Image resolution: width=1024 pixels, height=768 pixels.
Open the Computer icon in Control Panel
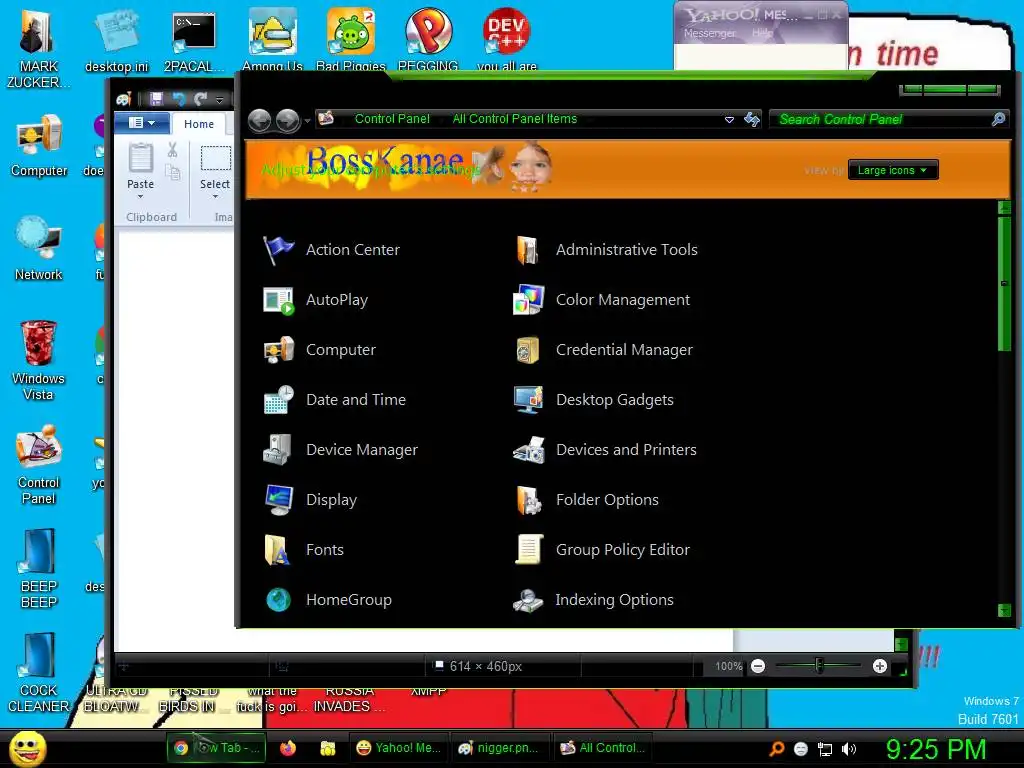point(278,350)
